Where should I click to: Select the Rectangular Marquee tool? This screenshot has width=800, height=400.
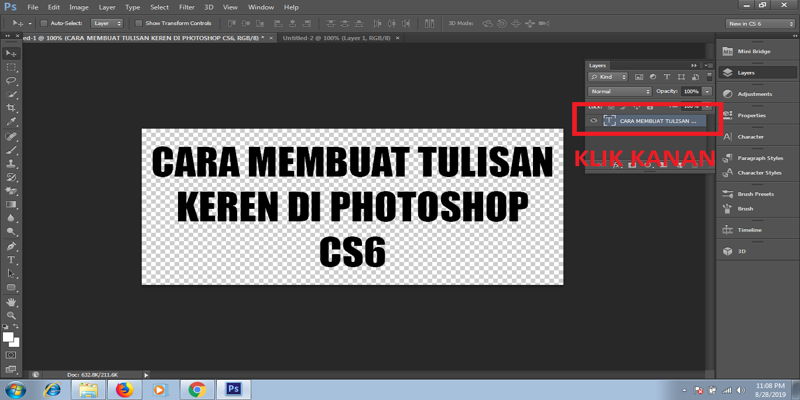(x=11, y=67)
